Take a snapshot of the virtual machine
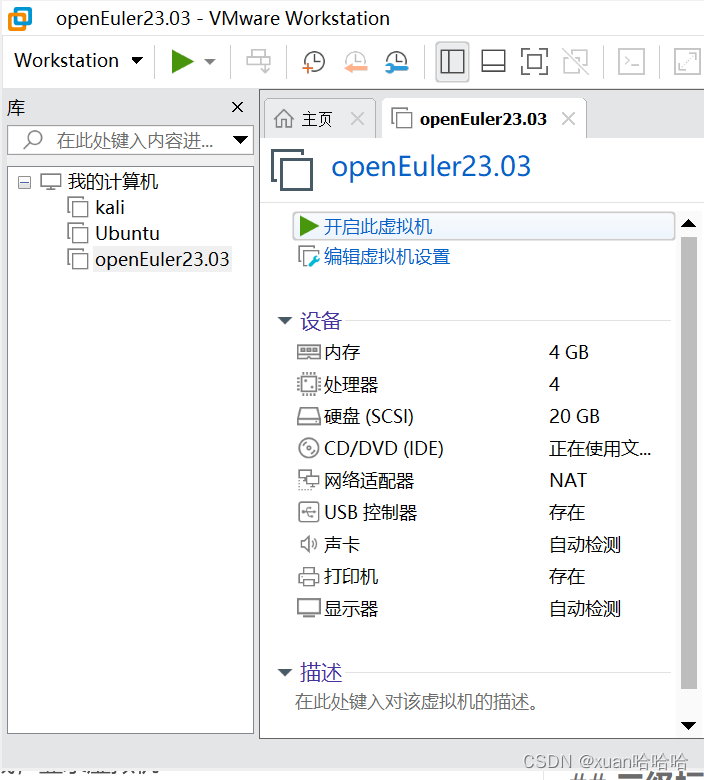 313,62
